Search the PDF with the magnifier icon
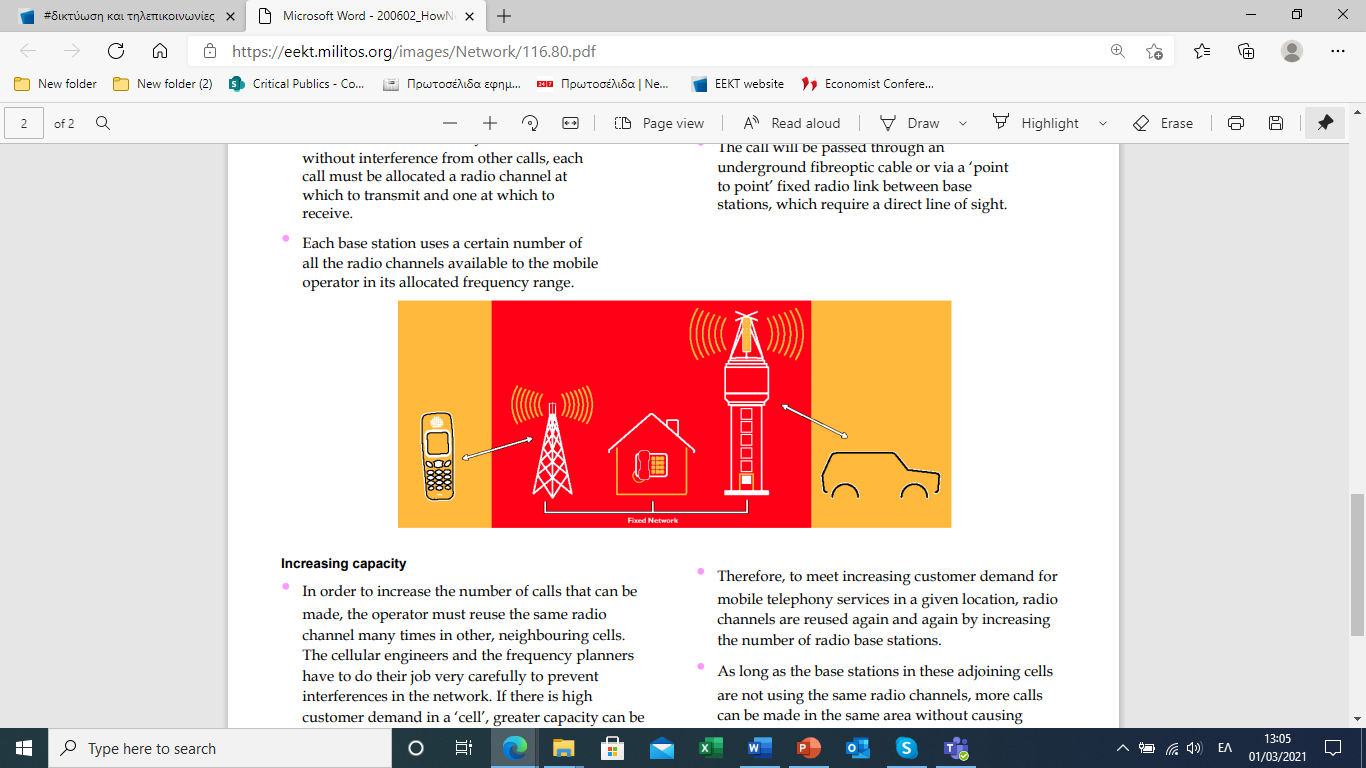The image size is (1366, 768). coord(102,123)
